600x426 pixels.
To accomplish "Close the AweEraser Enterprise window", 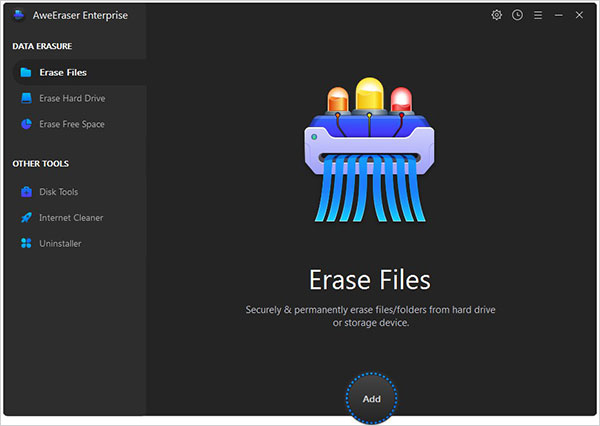I will [x=579, y=15].
